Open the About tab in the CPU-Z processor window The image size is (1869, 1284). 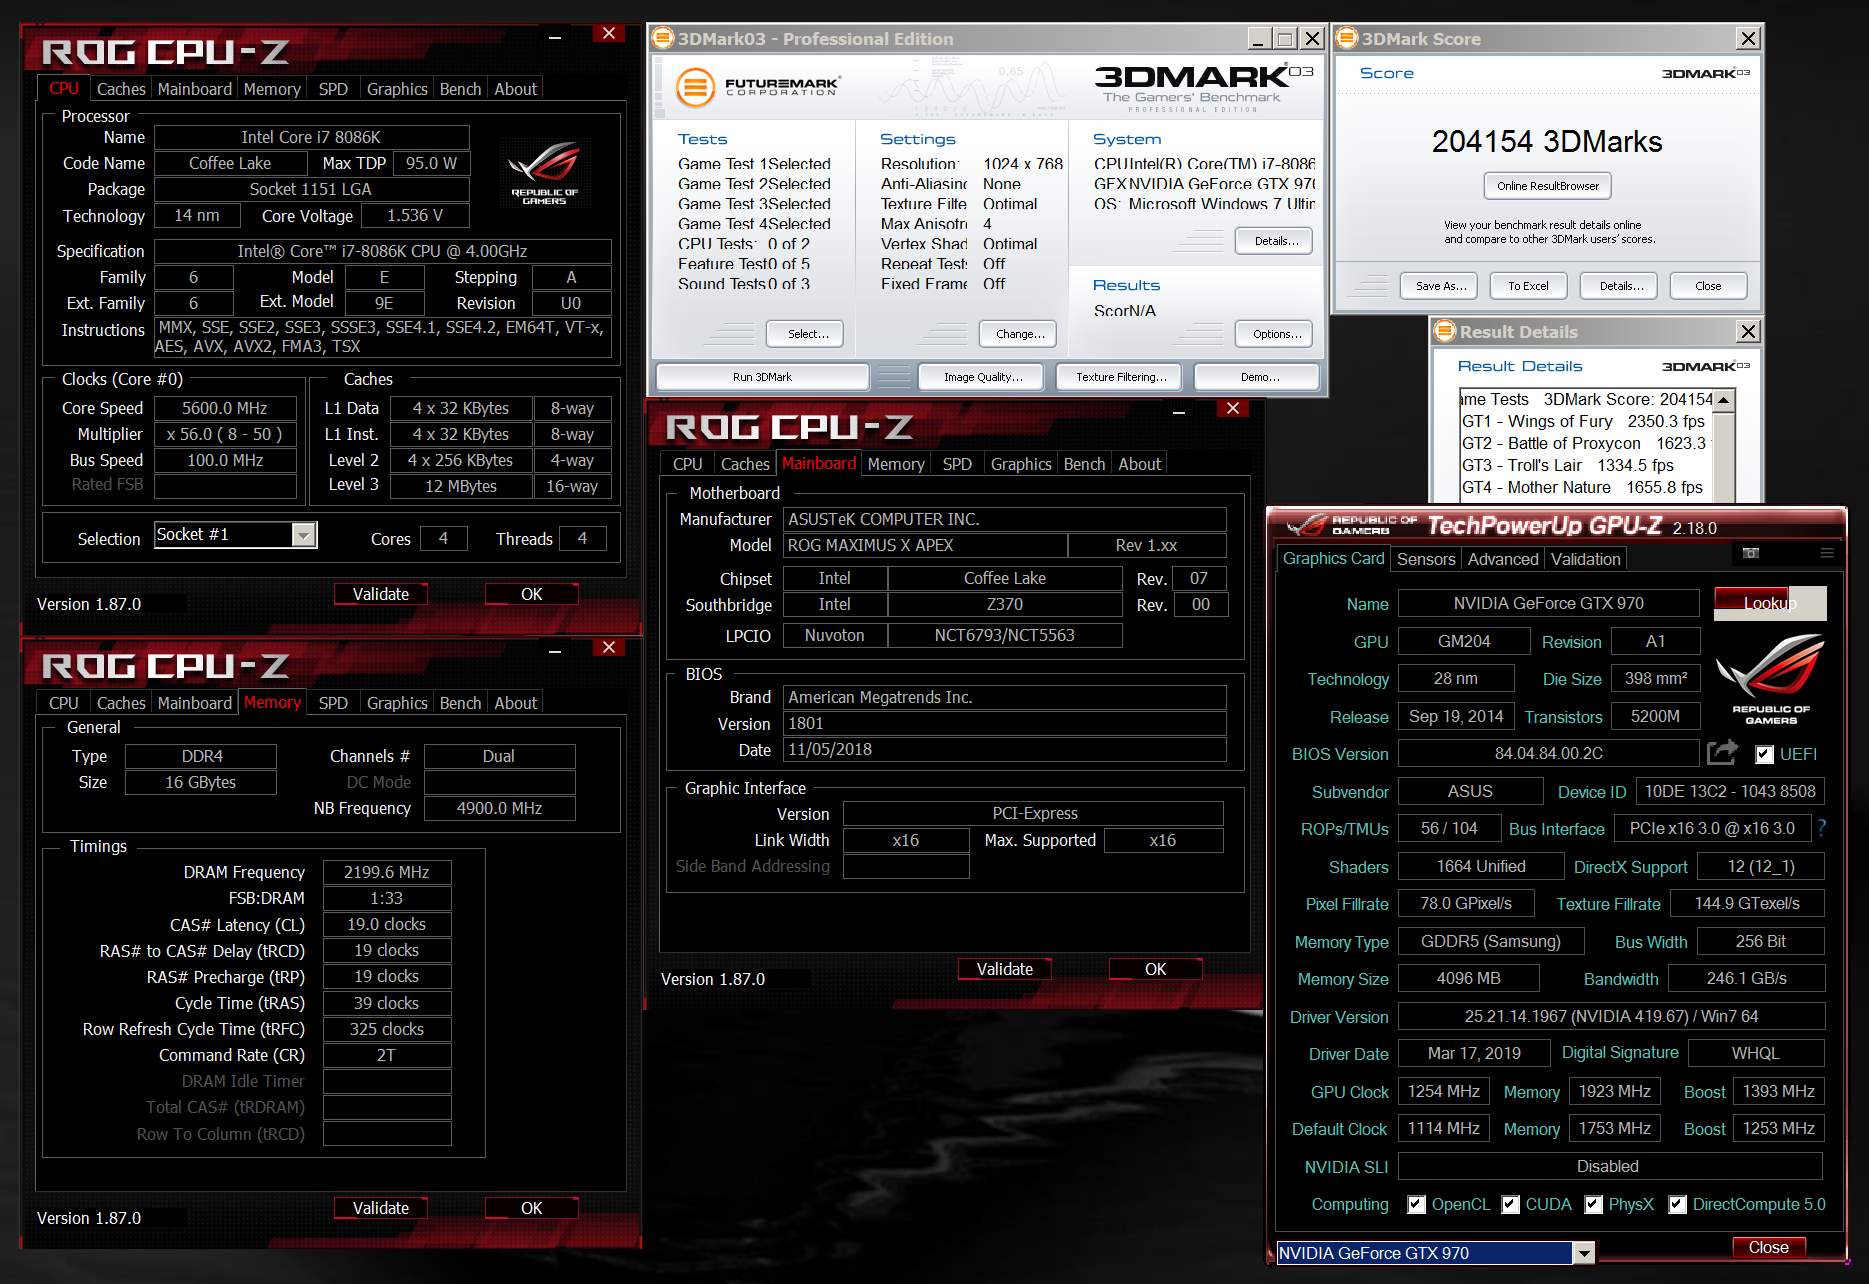(x=515, y=89)
